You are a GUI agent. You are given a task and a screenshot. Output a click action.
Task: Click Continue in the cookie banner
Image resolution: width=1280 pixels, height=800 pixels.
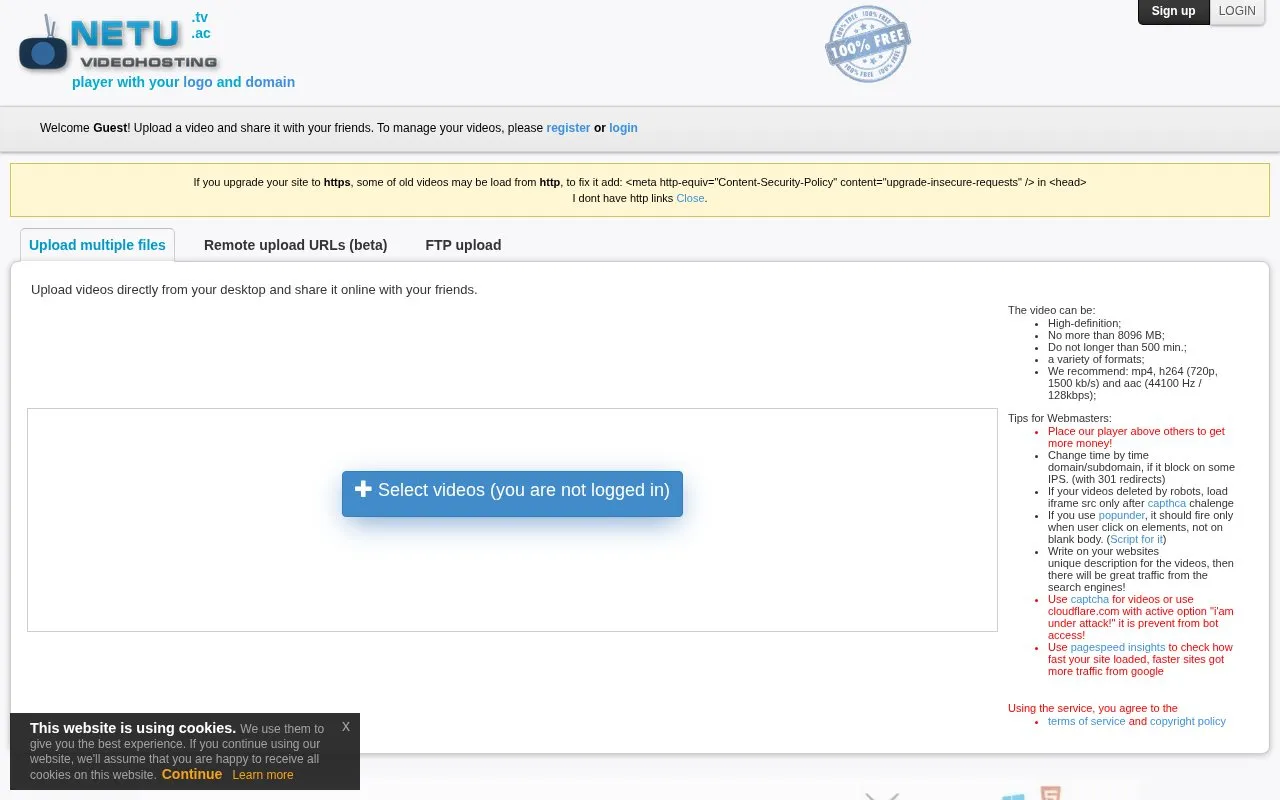tap(192, 774)
